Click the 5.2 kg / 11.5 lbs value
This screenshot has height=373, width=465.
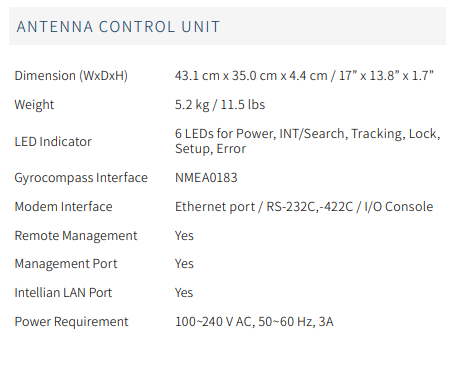[220, 105]
